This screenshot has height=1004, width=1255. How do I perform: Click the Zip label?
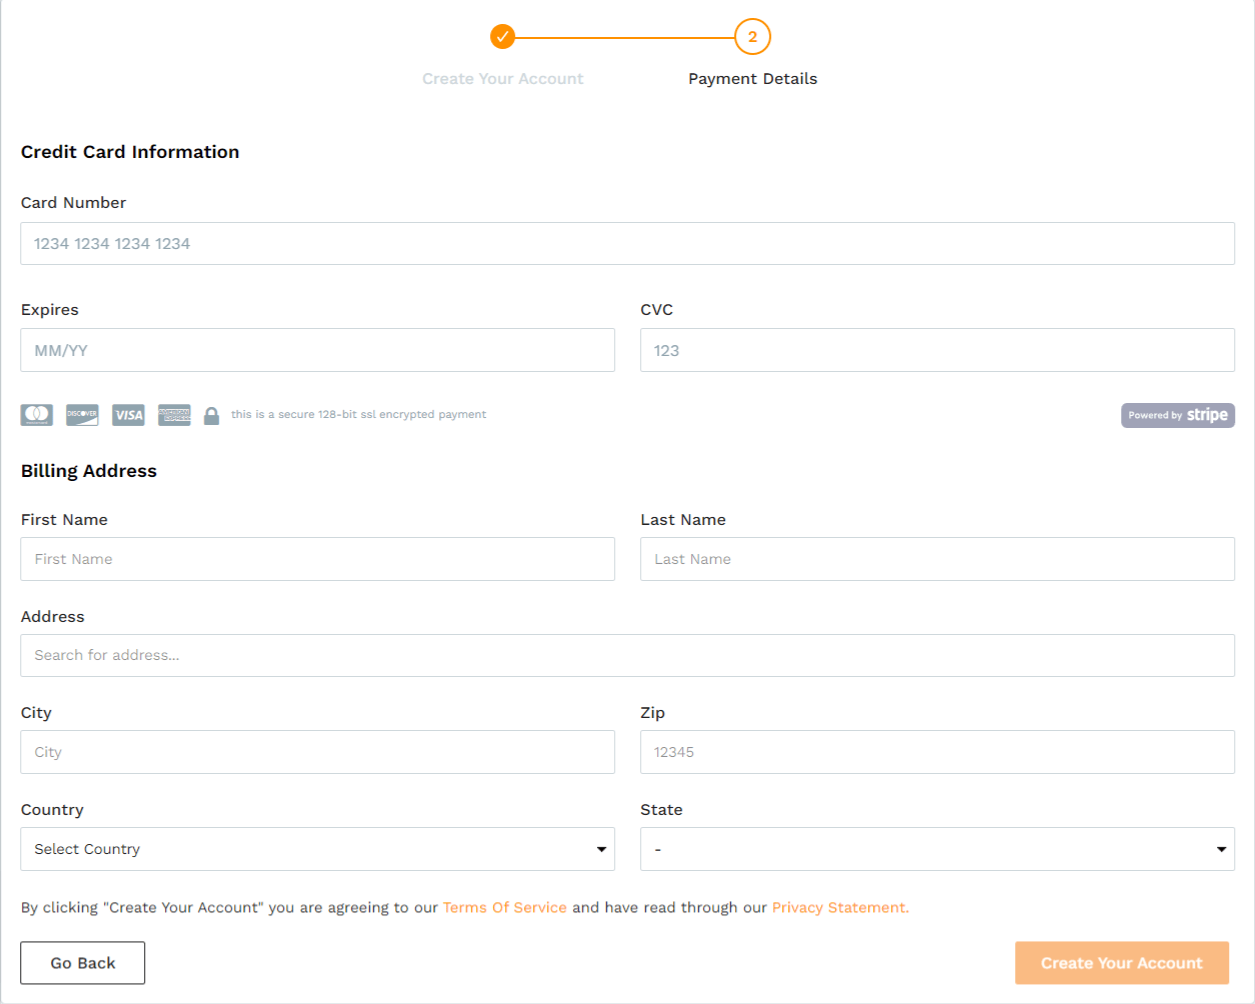point(653,713)
